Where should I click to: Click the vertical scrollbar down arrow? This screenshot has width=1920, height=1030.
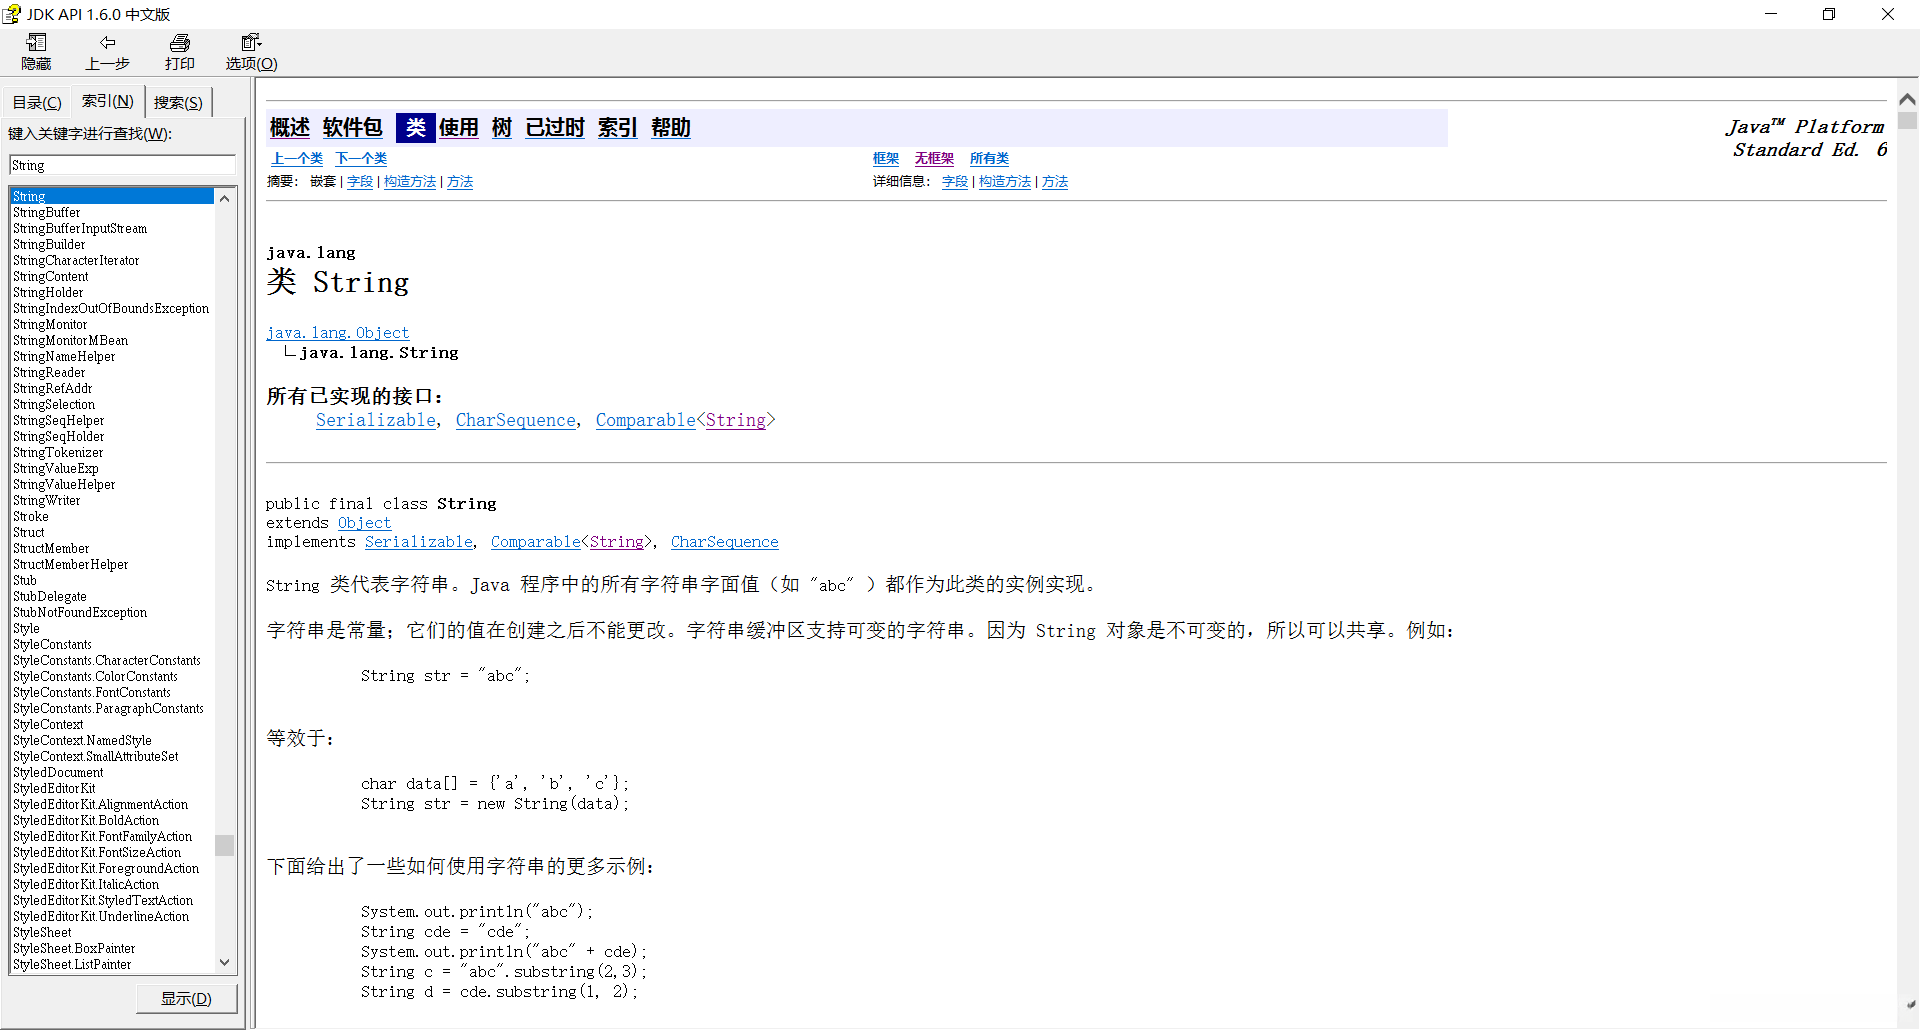click(225, 962)
